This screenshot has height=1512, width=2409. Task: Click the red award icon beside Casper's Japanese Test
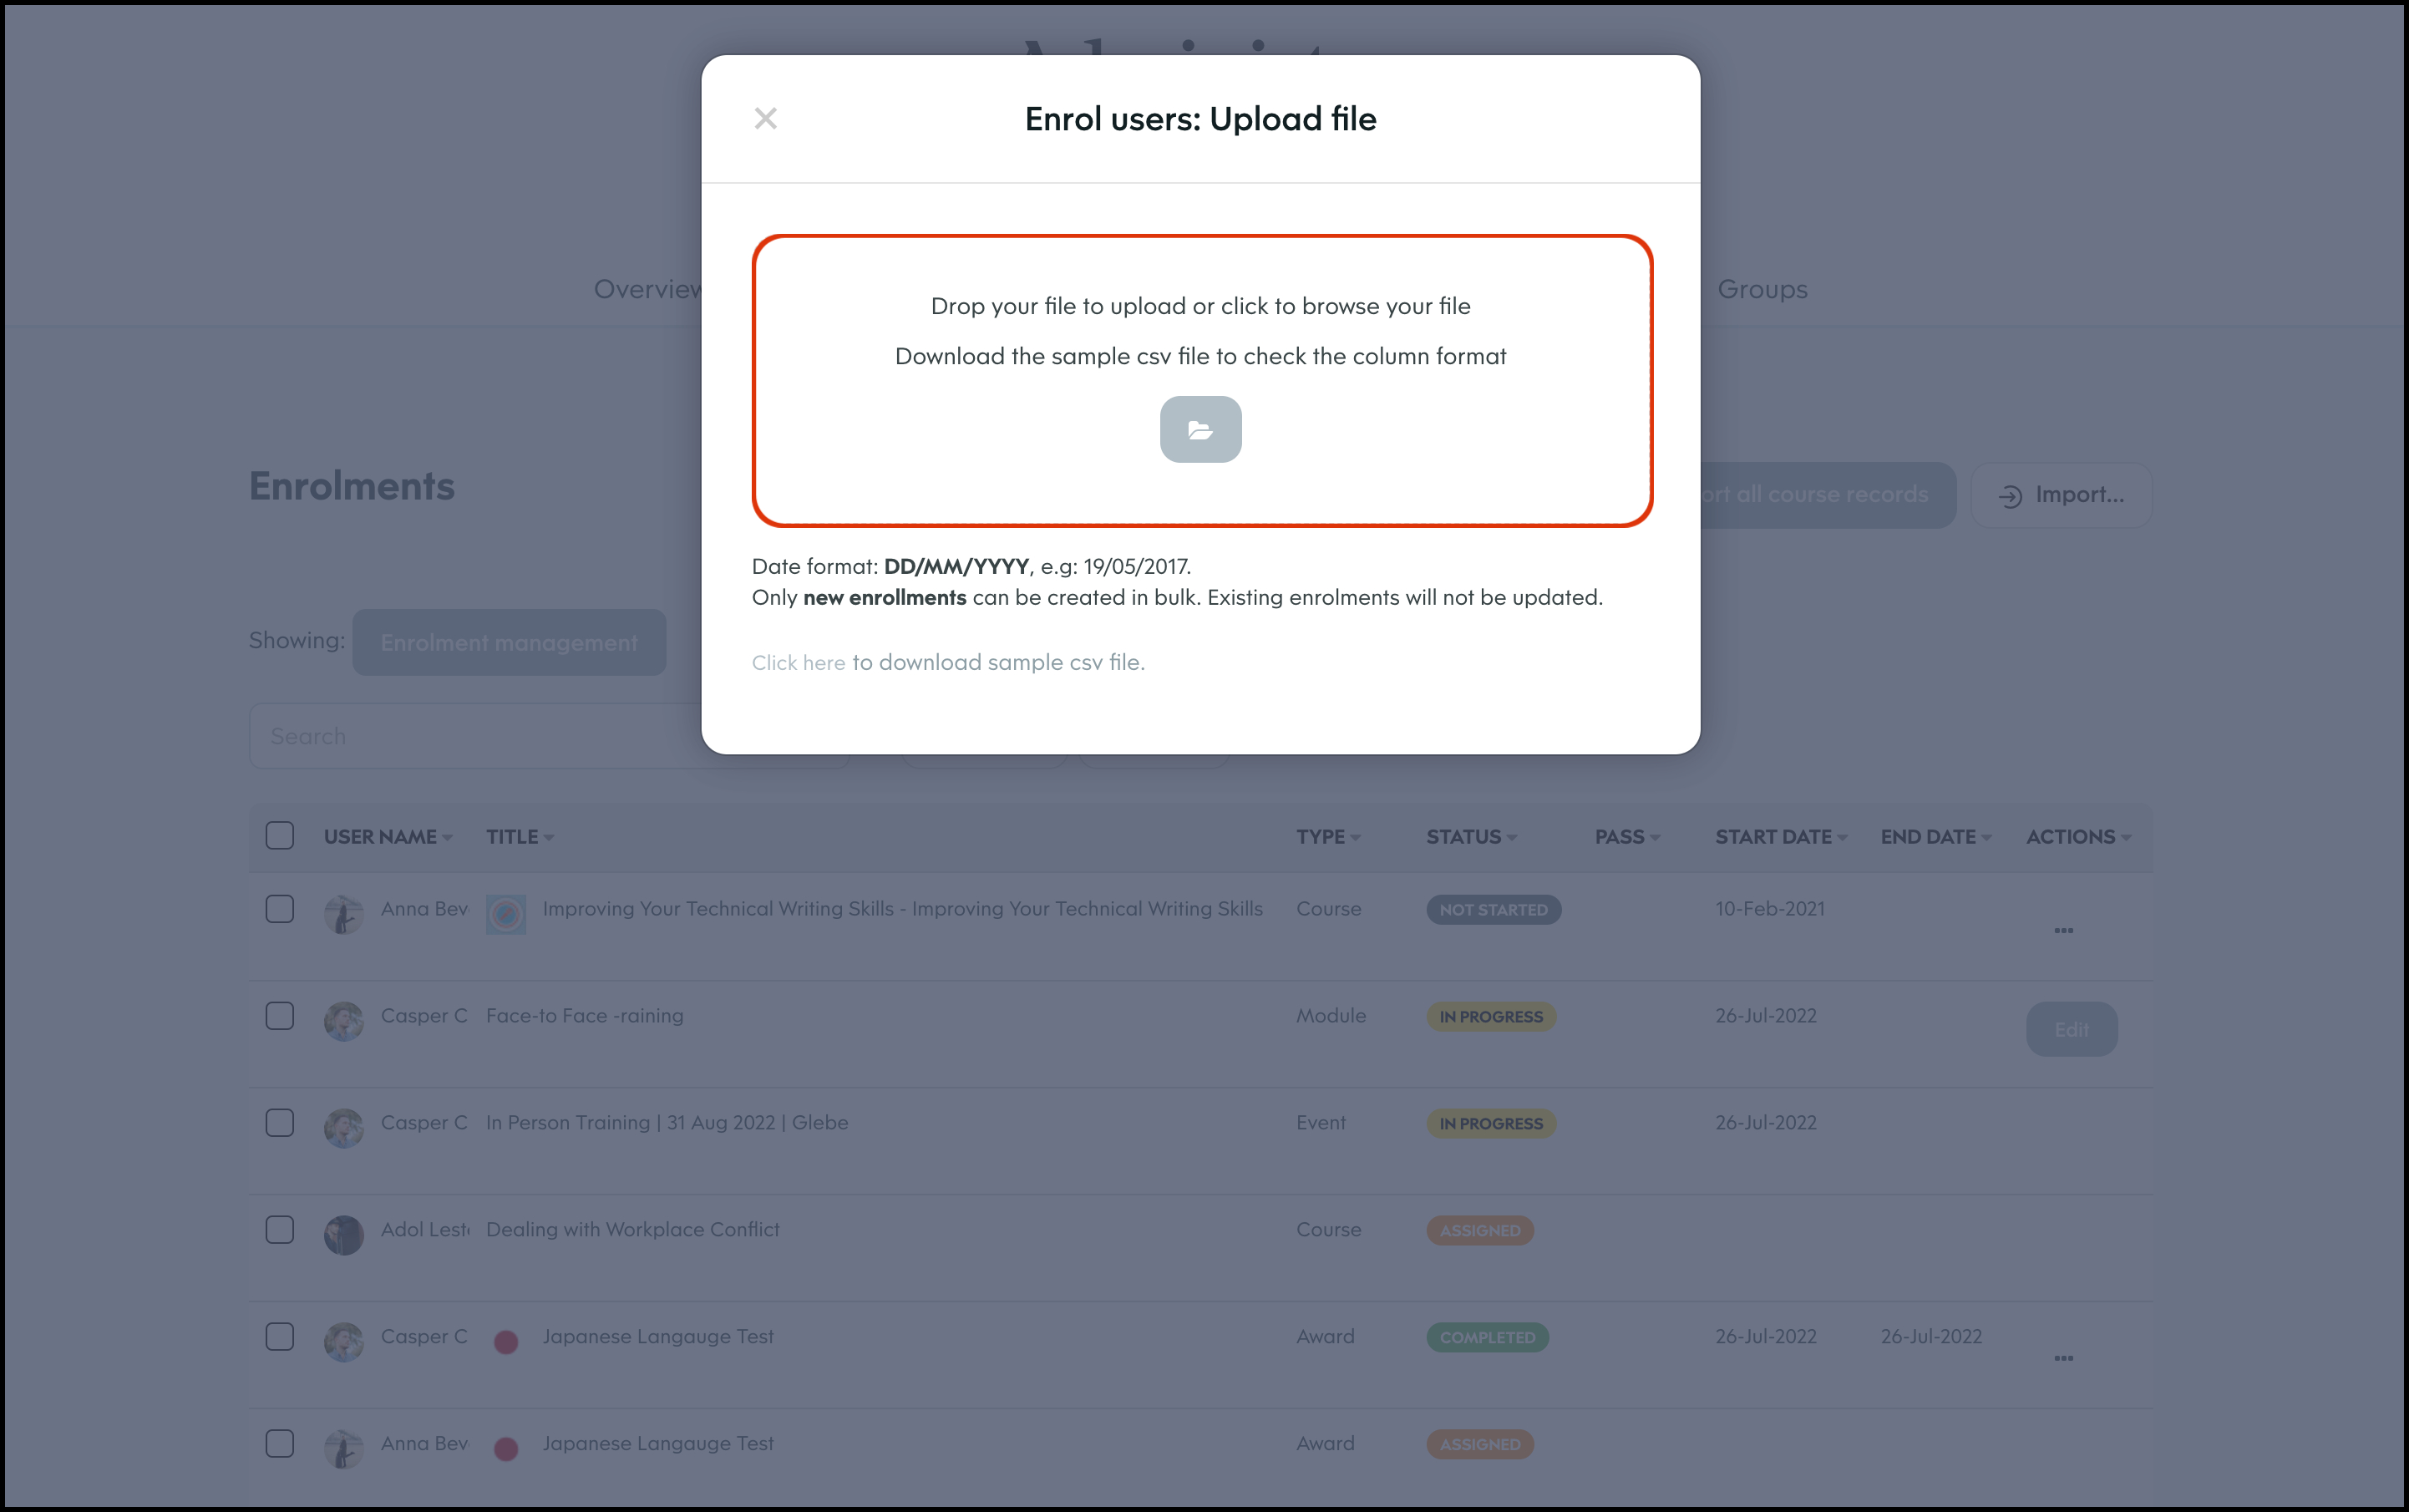pyautogui.click(x=506, y=1342)
